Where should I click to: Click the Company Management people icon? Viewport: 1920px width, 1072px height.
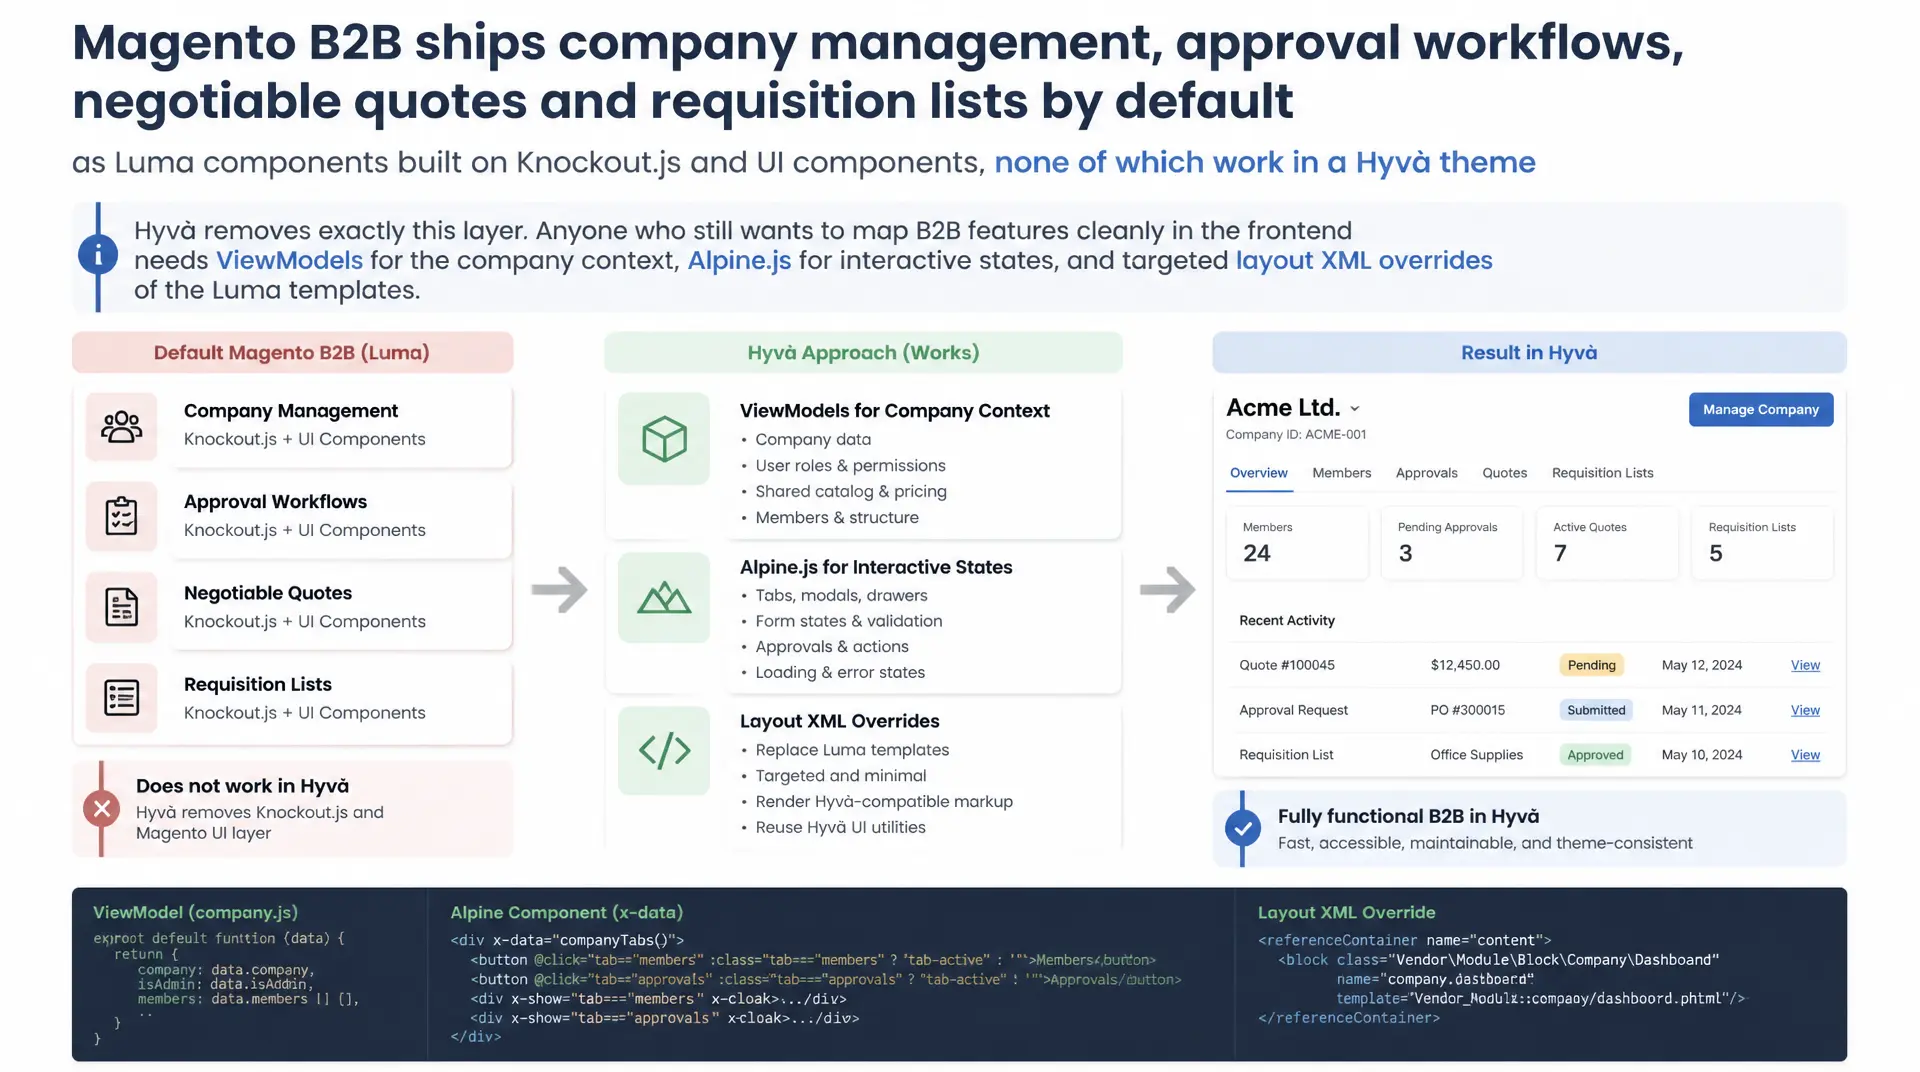point(121,427)
